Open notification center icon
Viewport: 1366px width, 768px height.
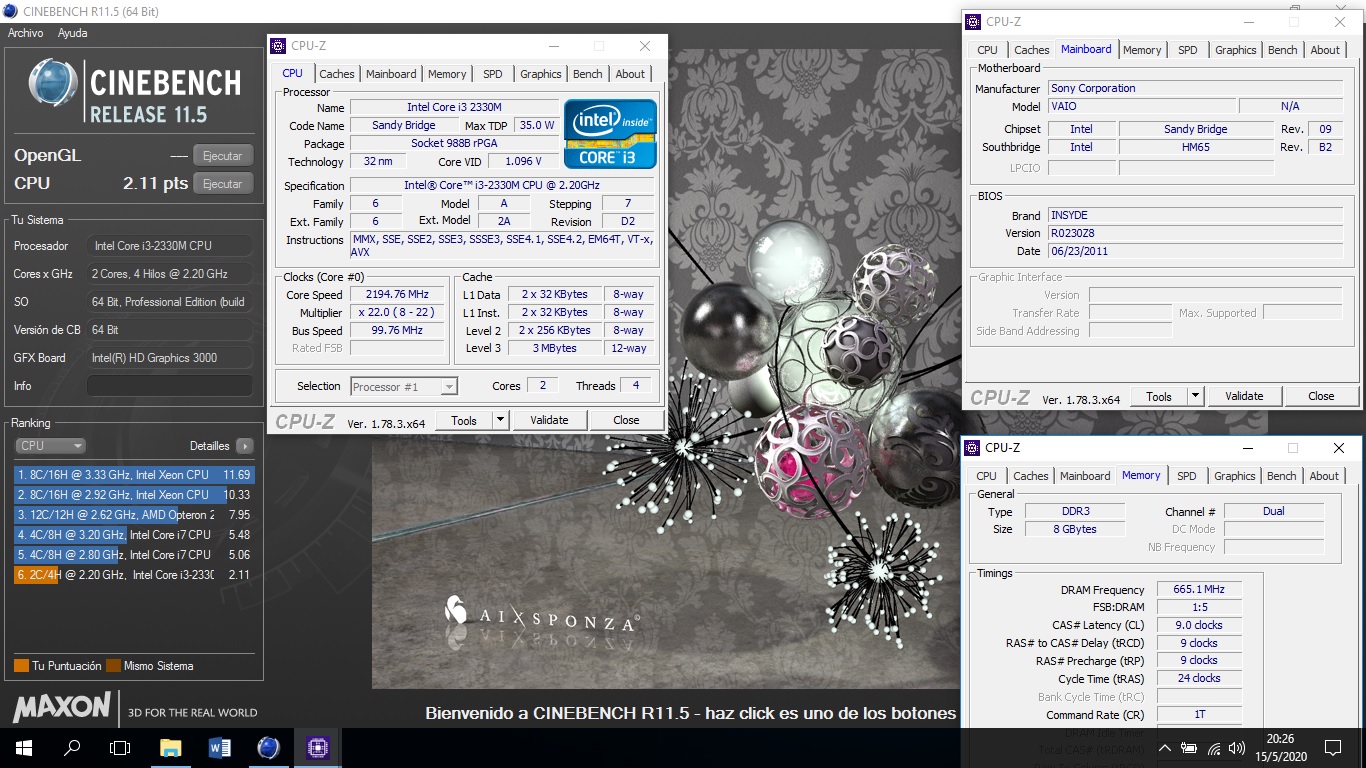click(1333, 748)
